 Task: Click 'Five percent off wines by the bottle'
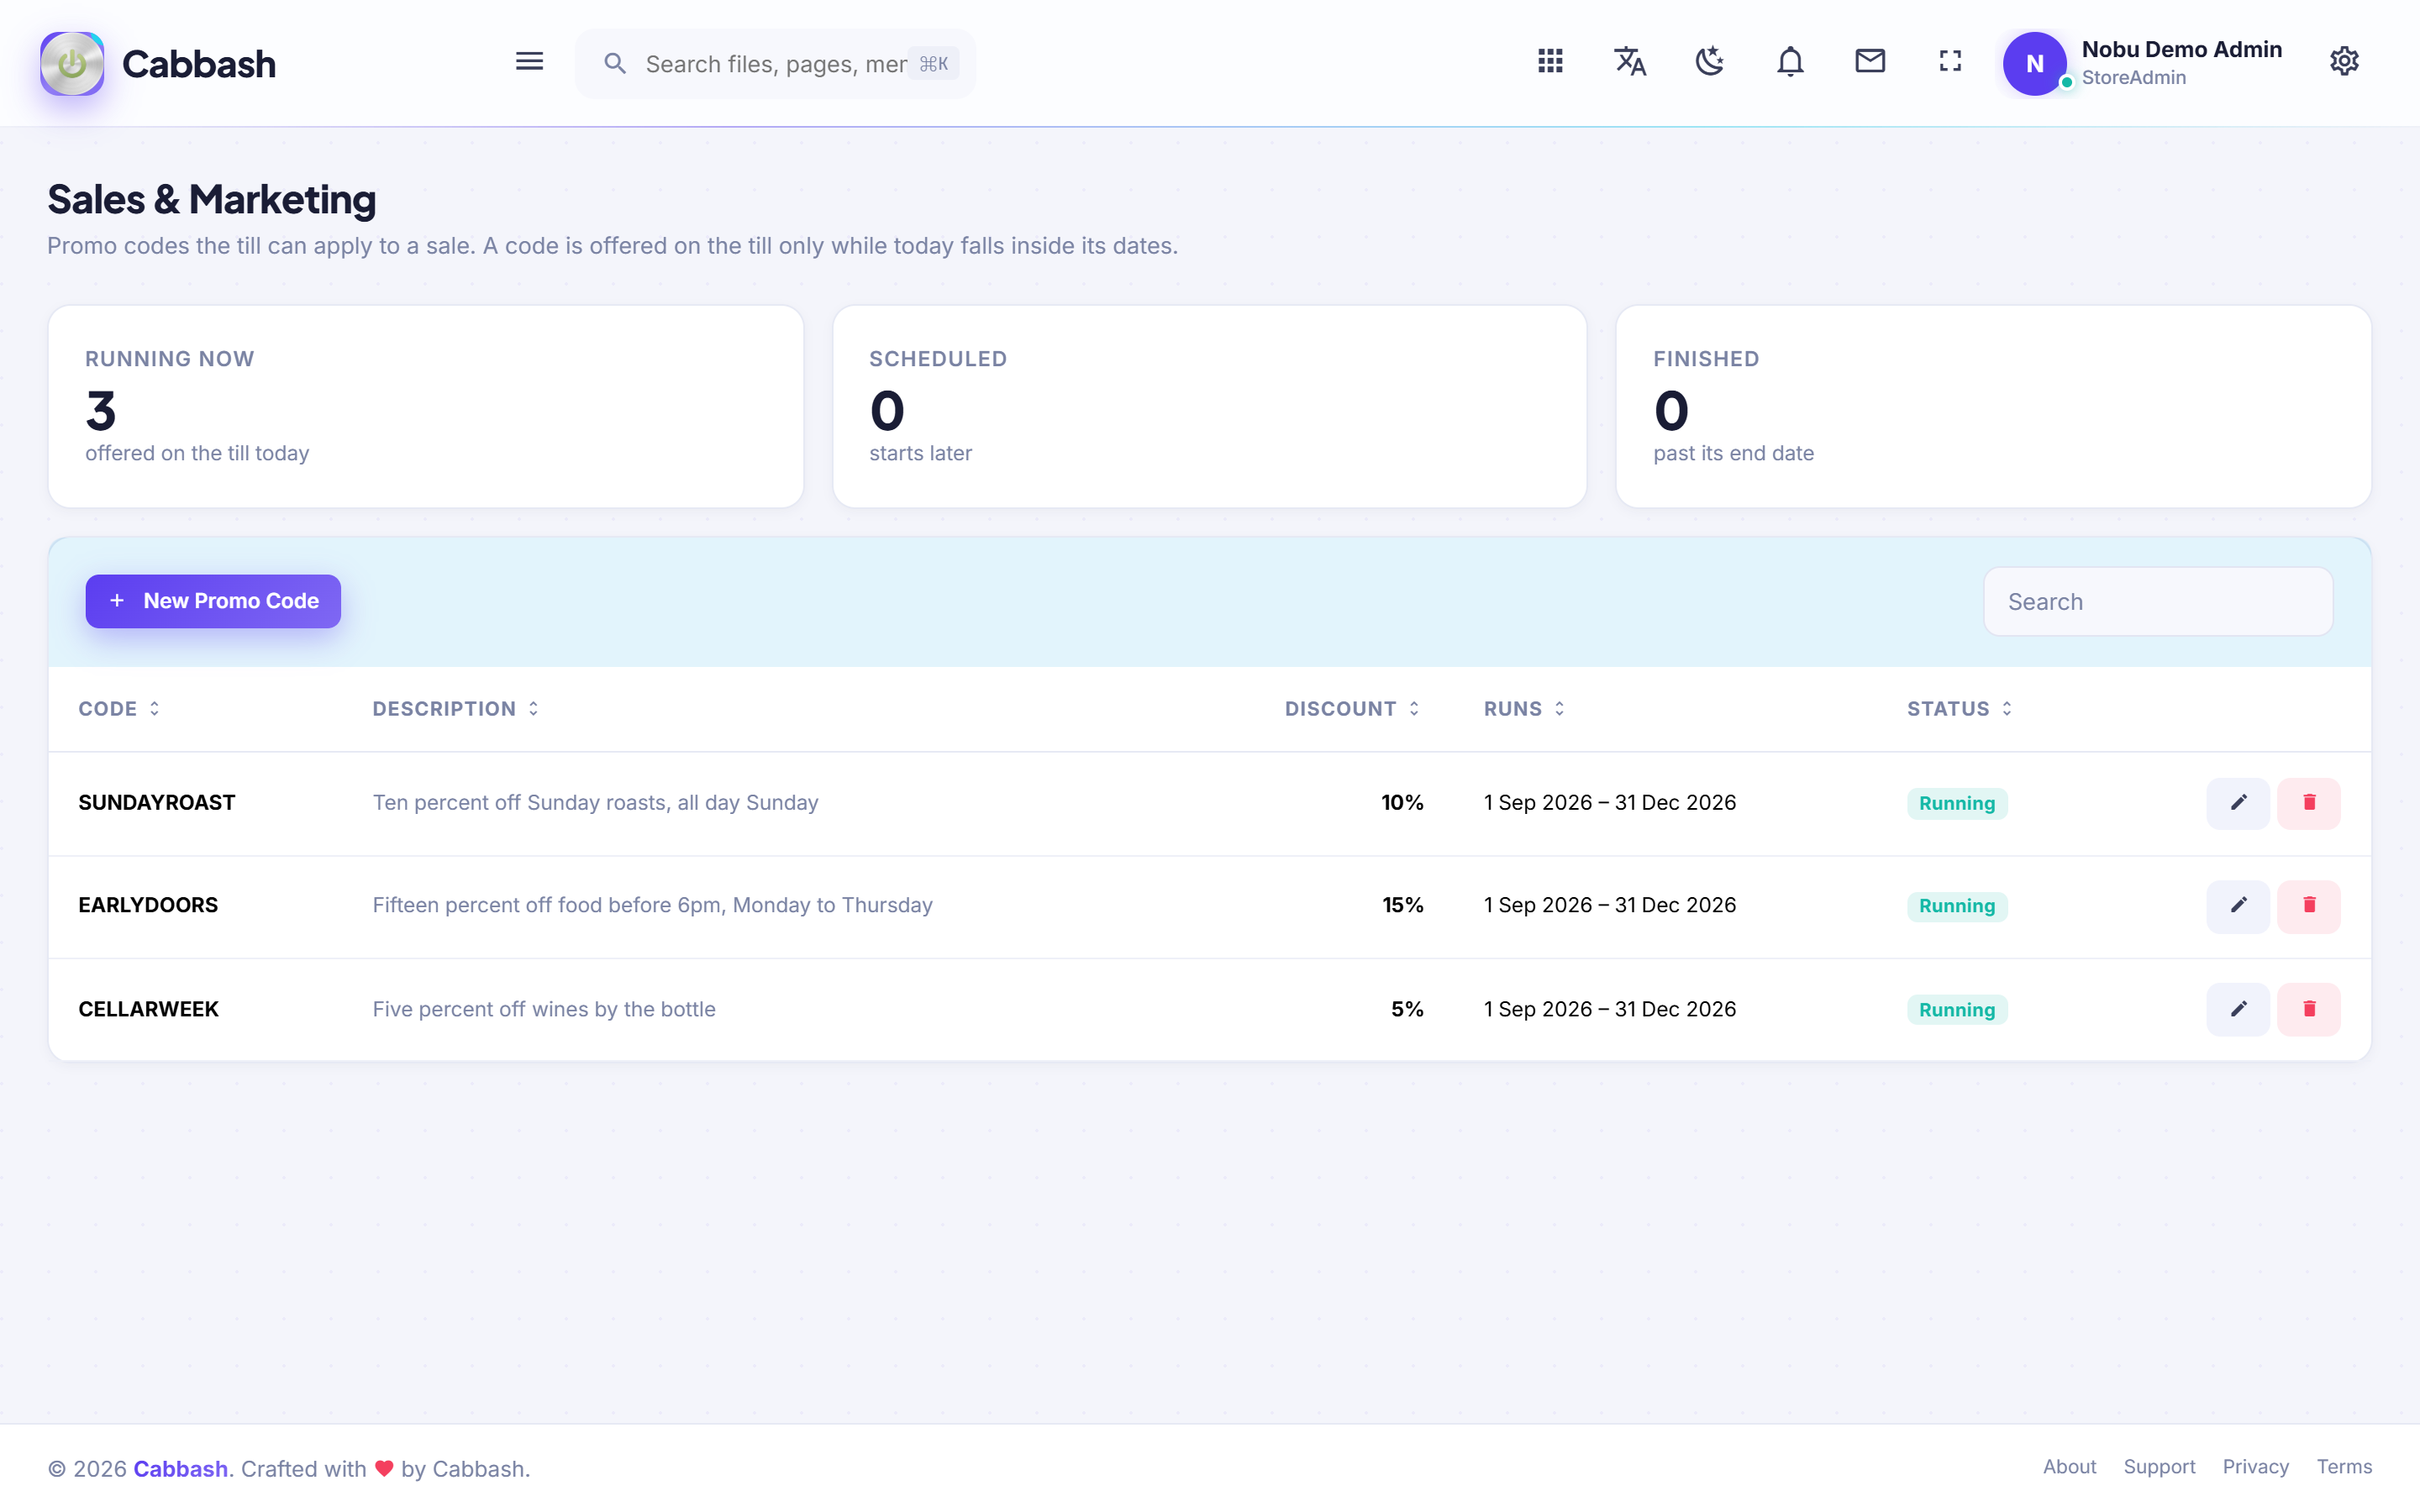544,1009
